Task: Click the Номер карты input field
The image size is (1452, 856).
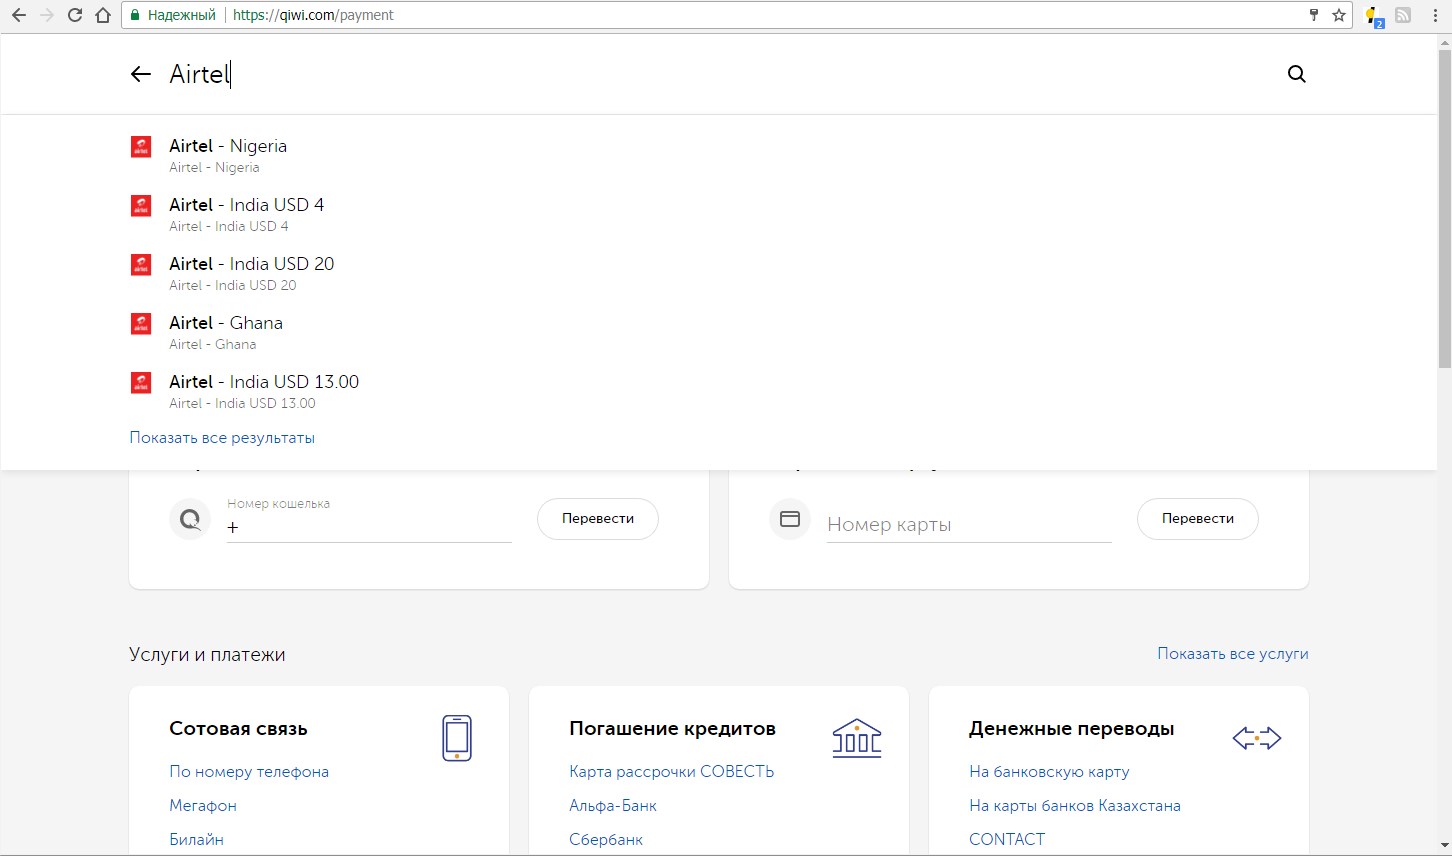Action: (x=968, y=525)
